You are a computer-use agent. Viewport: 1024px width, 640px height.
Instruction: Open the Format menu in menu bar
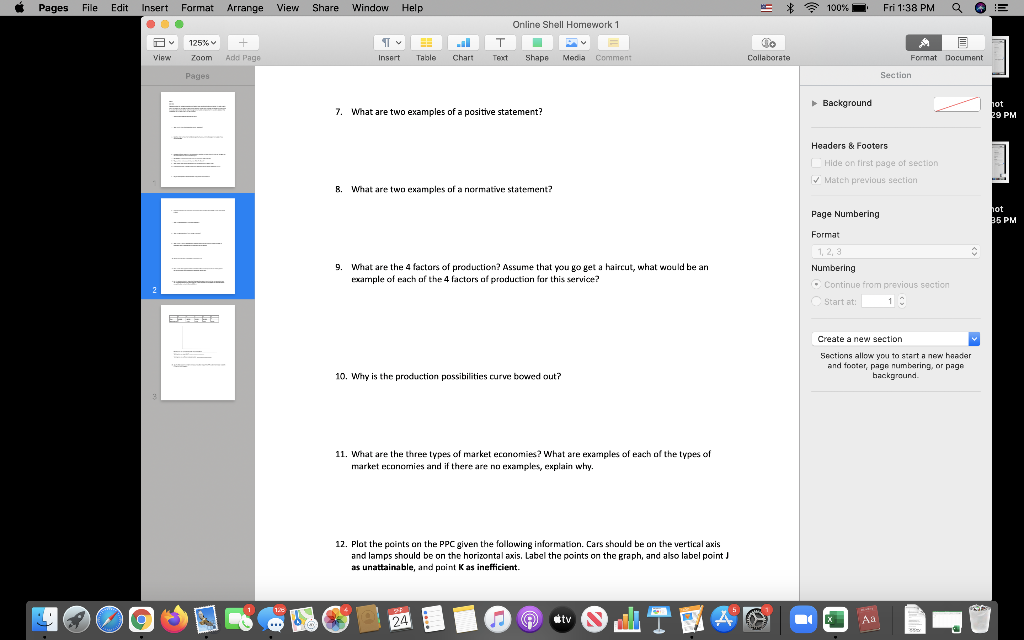click(196, 8)
